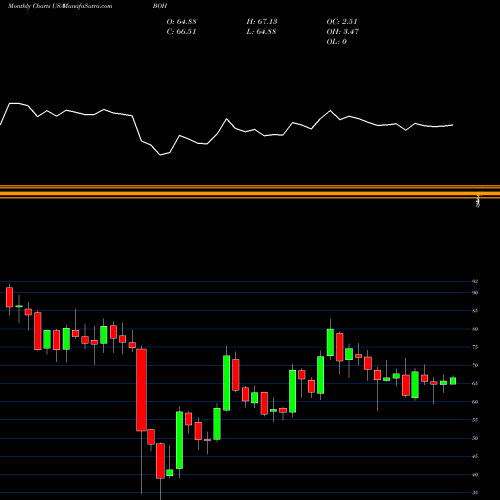Click the price axis label '90'
The image size is (500, 500).
click(x=475, y=293)
